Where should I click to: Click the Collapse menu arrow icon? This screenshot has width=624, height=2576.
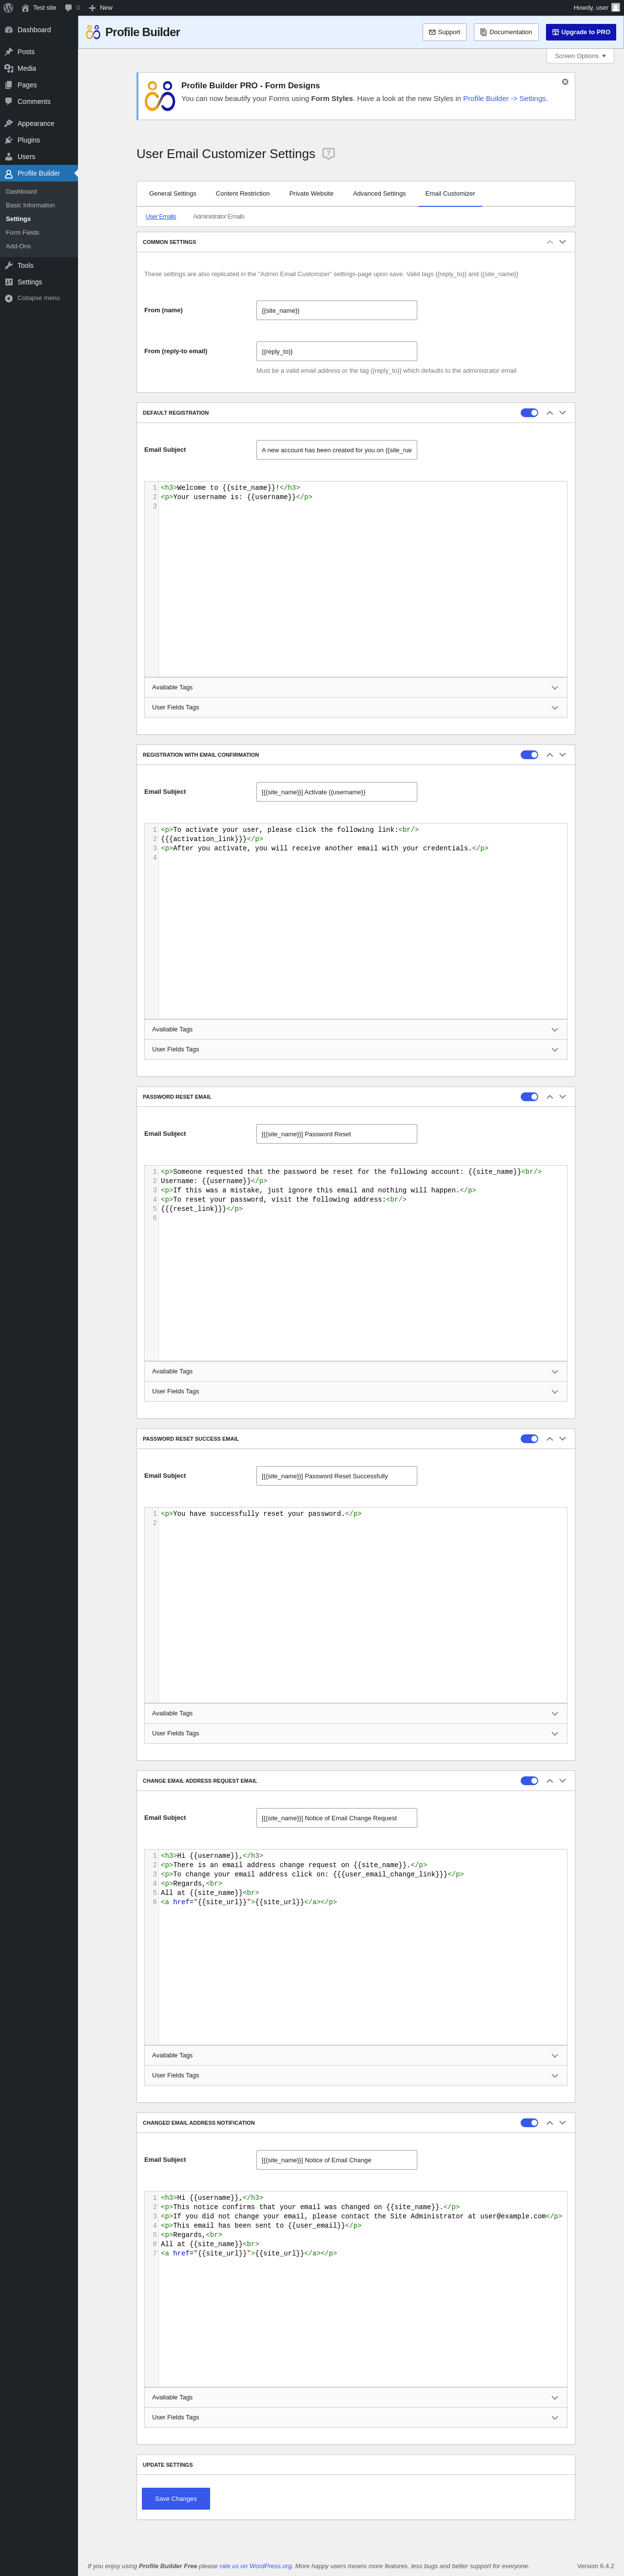[x=9, y=298]
